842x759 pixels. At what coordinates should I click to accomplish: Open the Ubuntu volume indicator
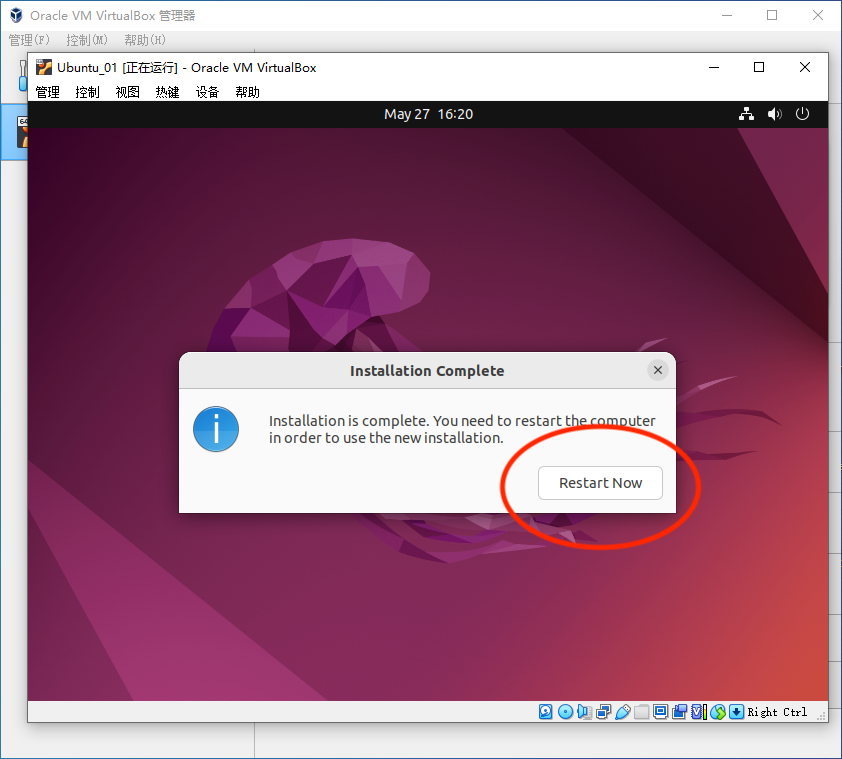click(x=774, y=114)
